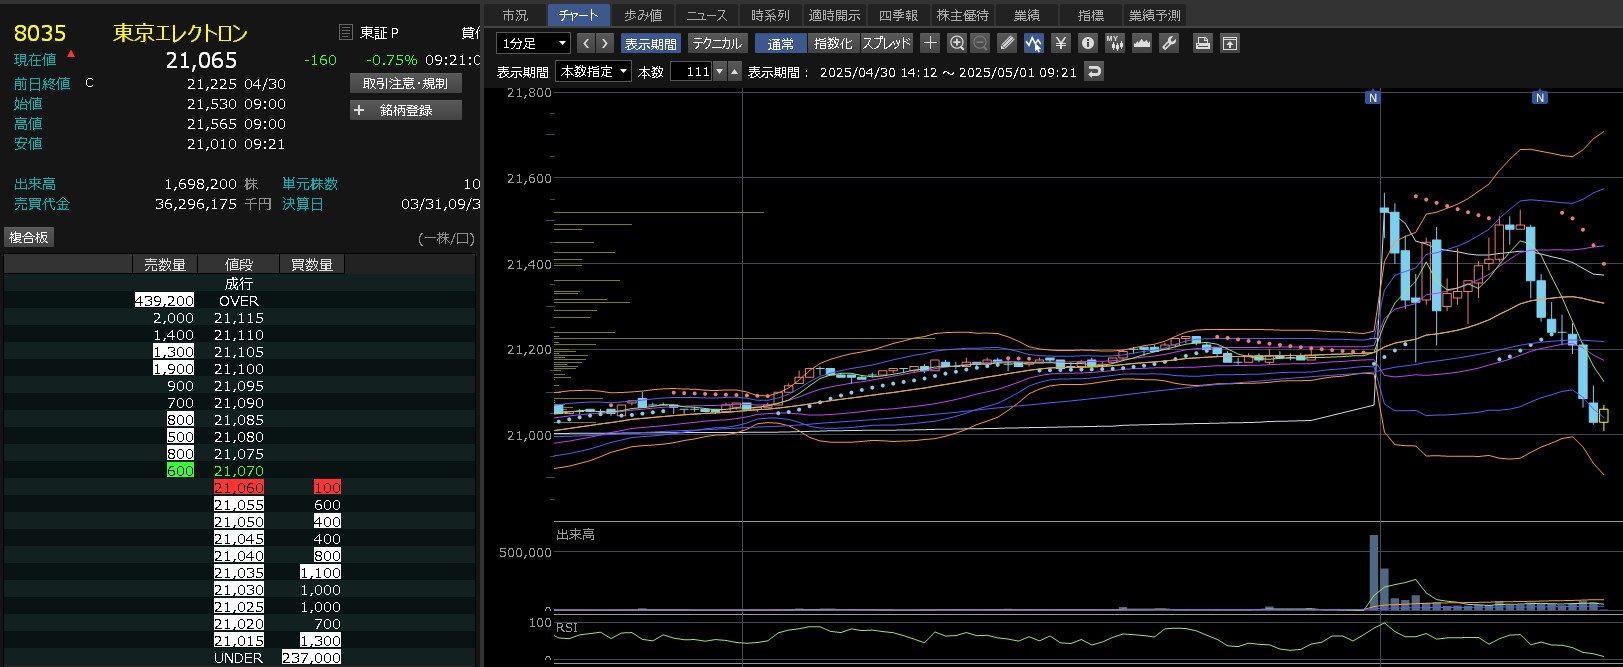Open the 業績 tab
Image resolution: width=1623 pixels, height=667 pixels.
(x=1027, y=15)
